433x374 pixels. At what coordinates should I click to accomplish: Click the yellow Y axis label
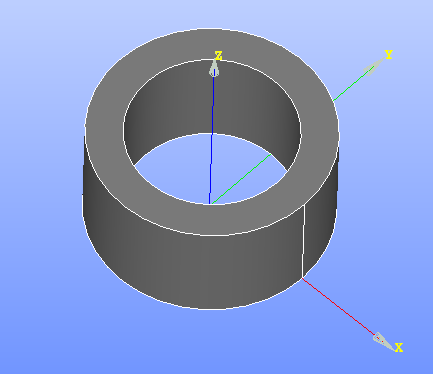click(389, 54)
